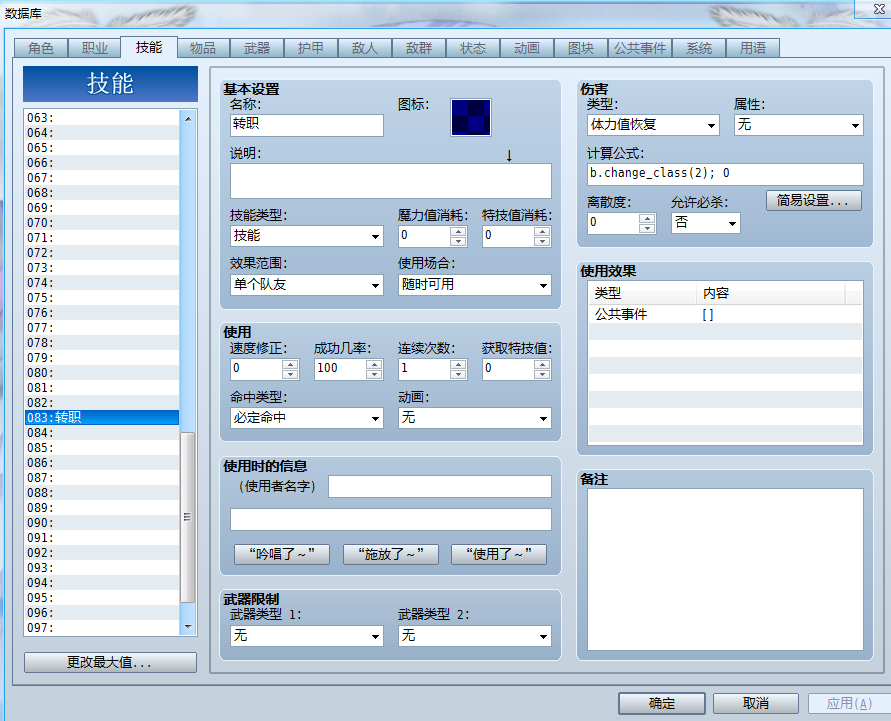Increase 特技值消耗 with the up arrow
Screen dimensions: 891x721
(x=542, y=231)
